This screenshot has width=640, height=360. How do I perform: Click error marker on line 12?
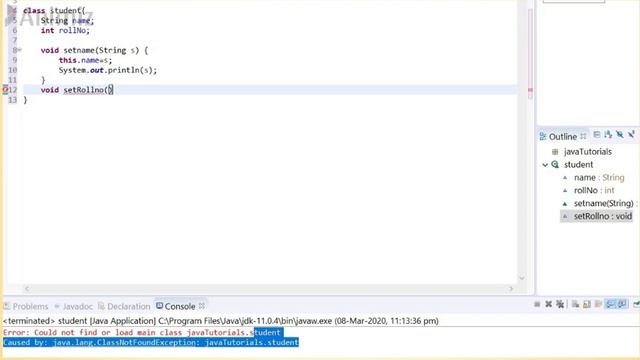point(5,90)
